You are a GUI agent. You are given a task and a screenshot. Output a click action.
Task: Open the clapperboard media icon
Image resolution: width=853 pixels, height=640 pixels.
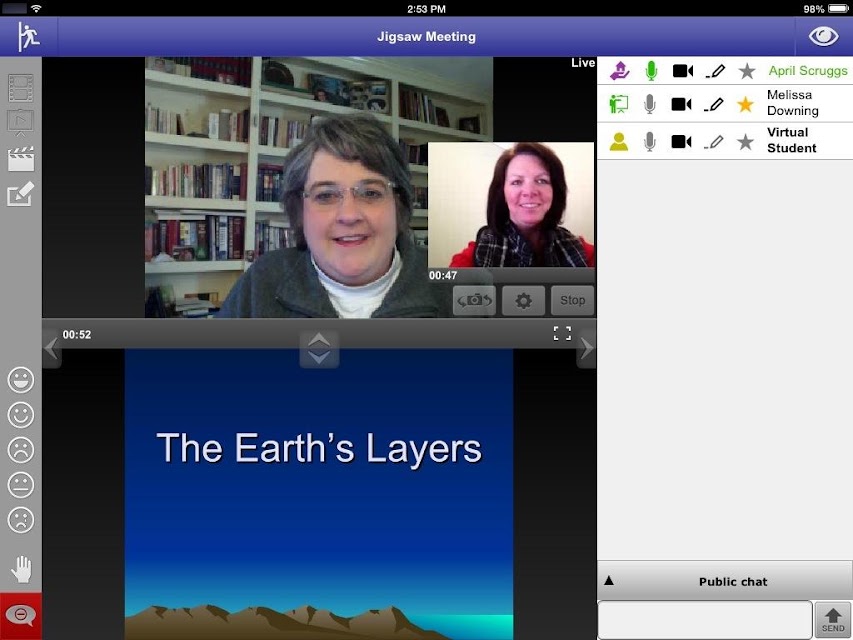[x=21, y=159]
